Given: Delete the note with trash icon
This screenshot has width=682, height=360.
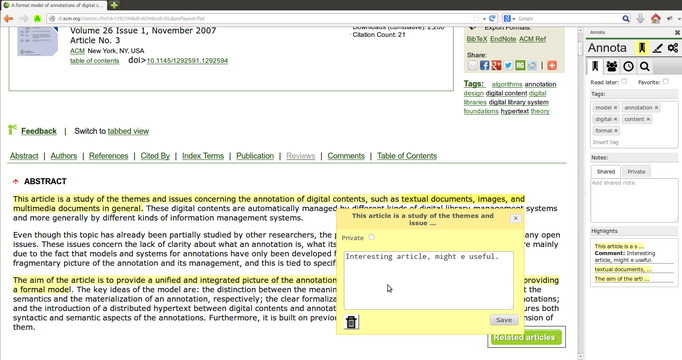Looking at the screenshot, I should 351,322.
